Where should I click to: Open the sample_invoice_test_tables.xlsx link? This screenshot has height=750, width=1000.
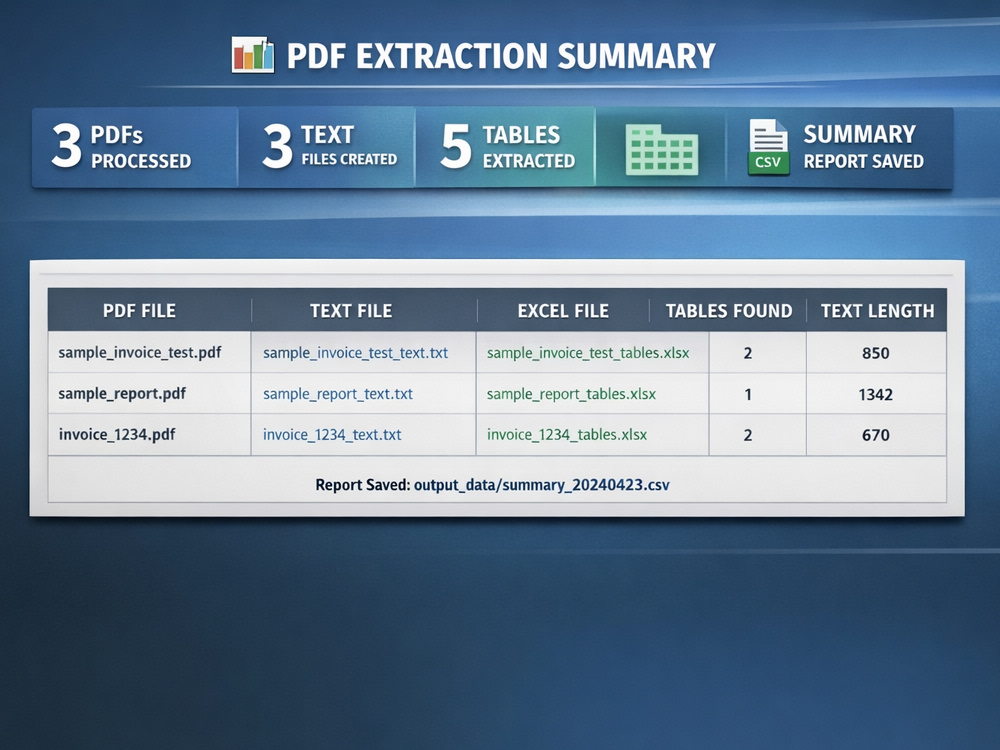click(588, 353)
